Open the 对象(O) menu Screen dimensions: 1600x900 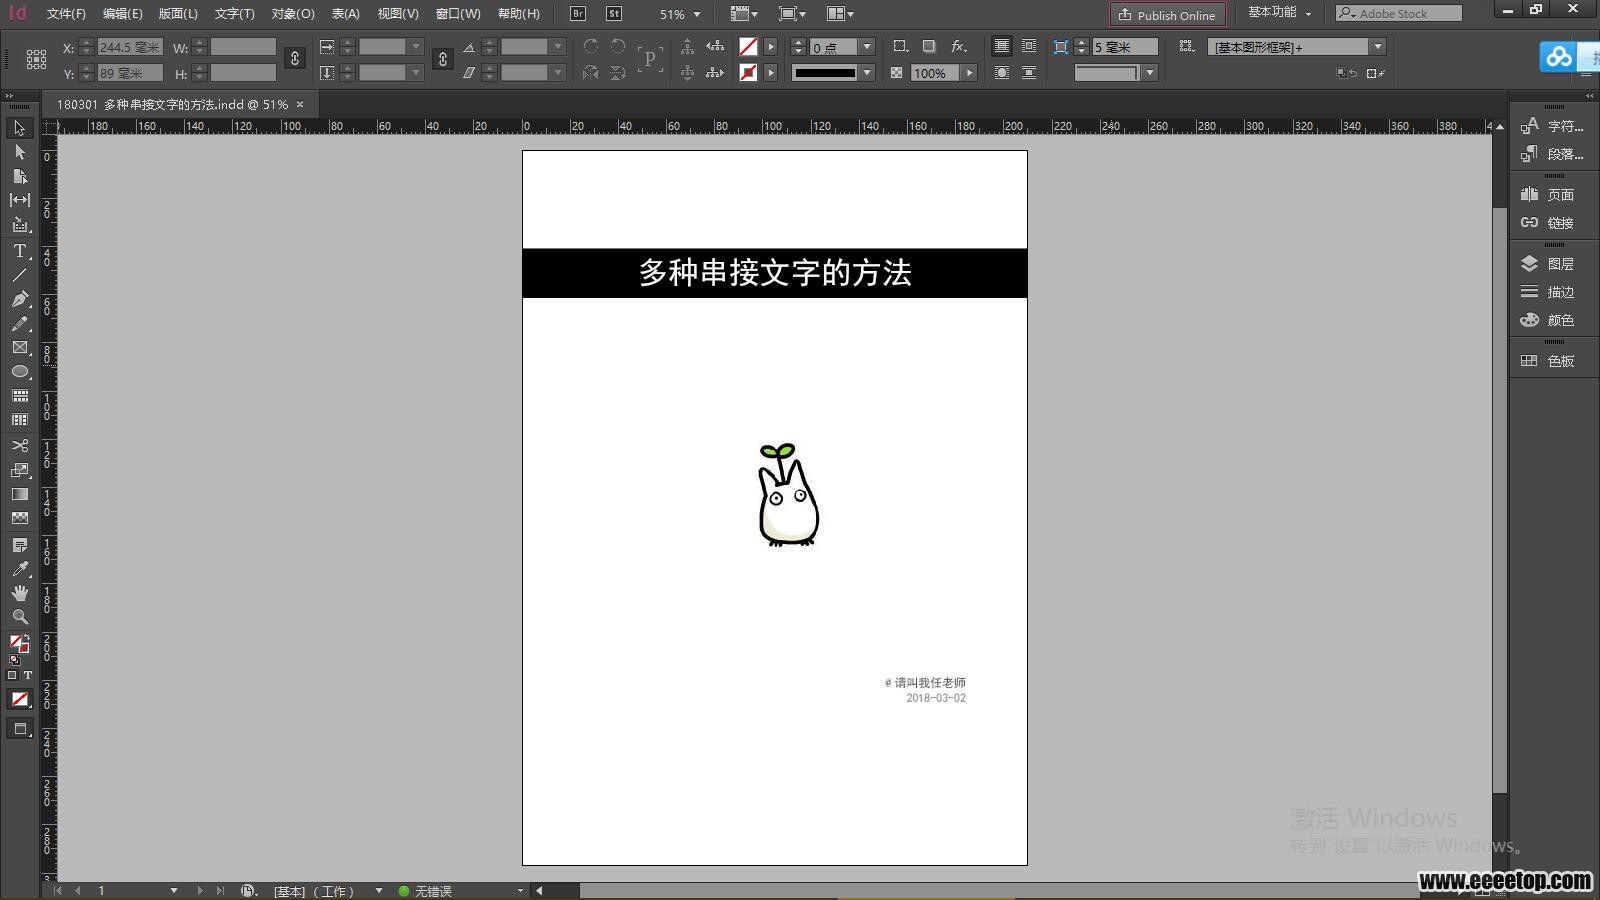[293, 14]
